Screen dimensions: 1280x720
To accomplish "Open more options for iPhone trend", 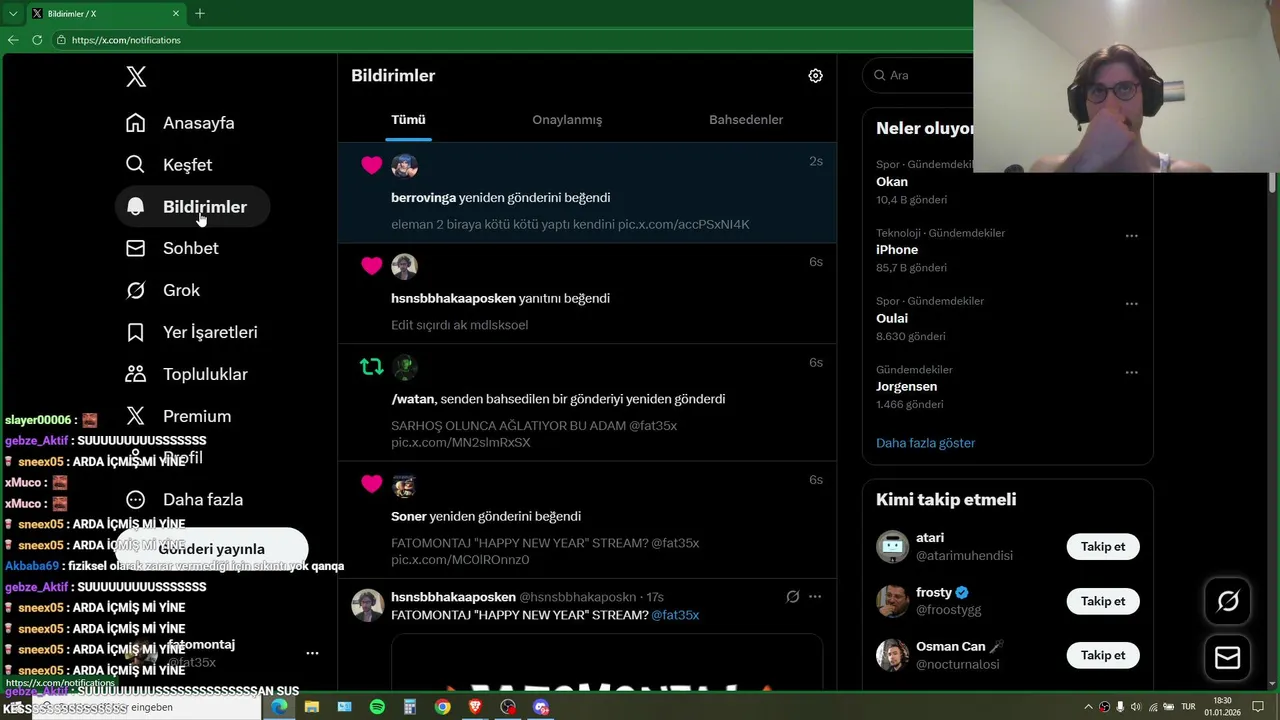I will pos(1131,236).
